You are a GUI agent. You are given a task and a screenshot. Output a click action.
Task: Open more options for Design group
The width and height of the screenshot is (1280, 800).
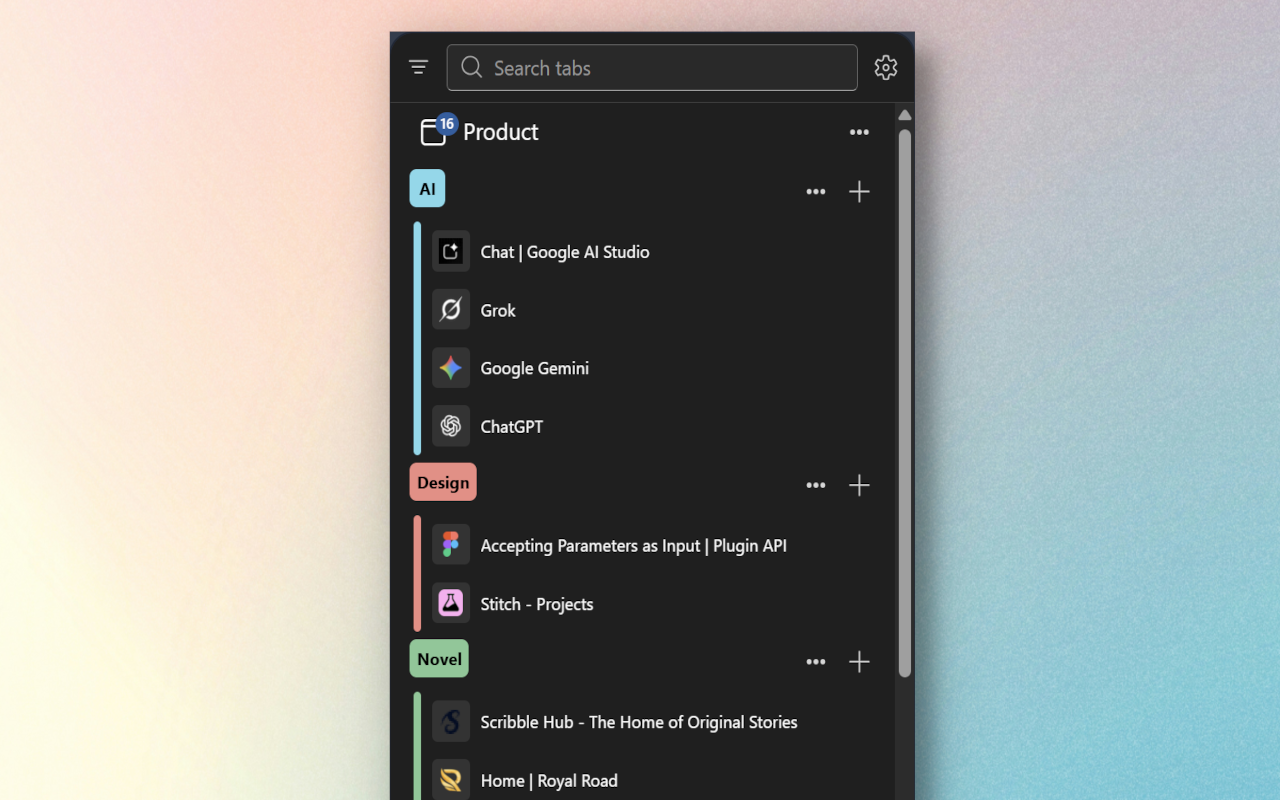(x=816, y=486)
